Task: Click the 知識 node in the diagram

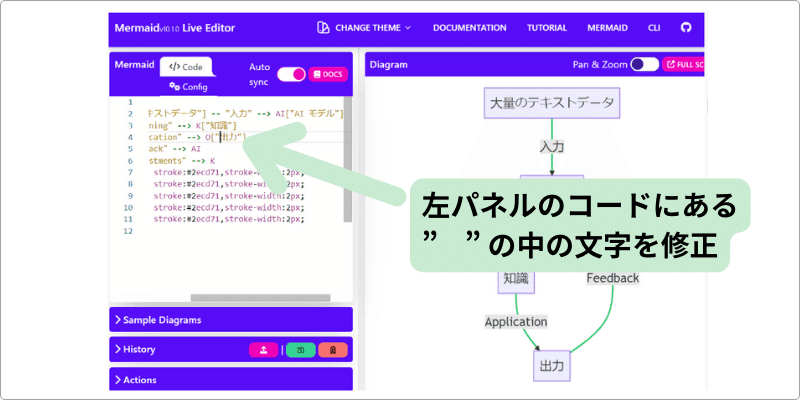Action: pos(516,278)
